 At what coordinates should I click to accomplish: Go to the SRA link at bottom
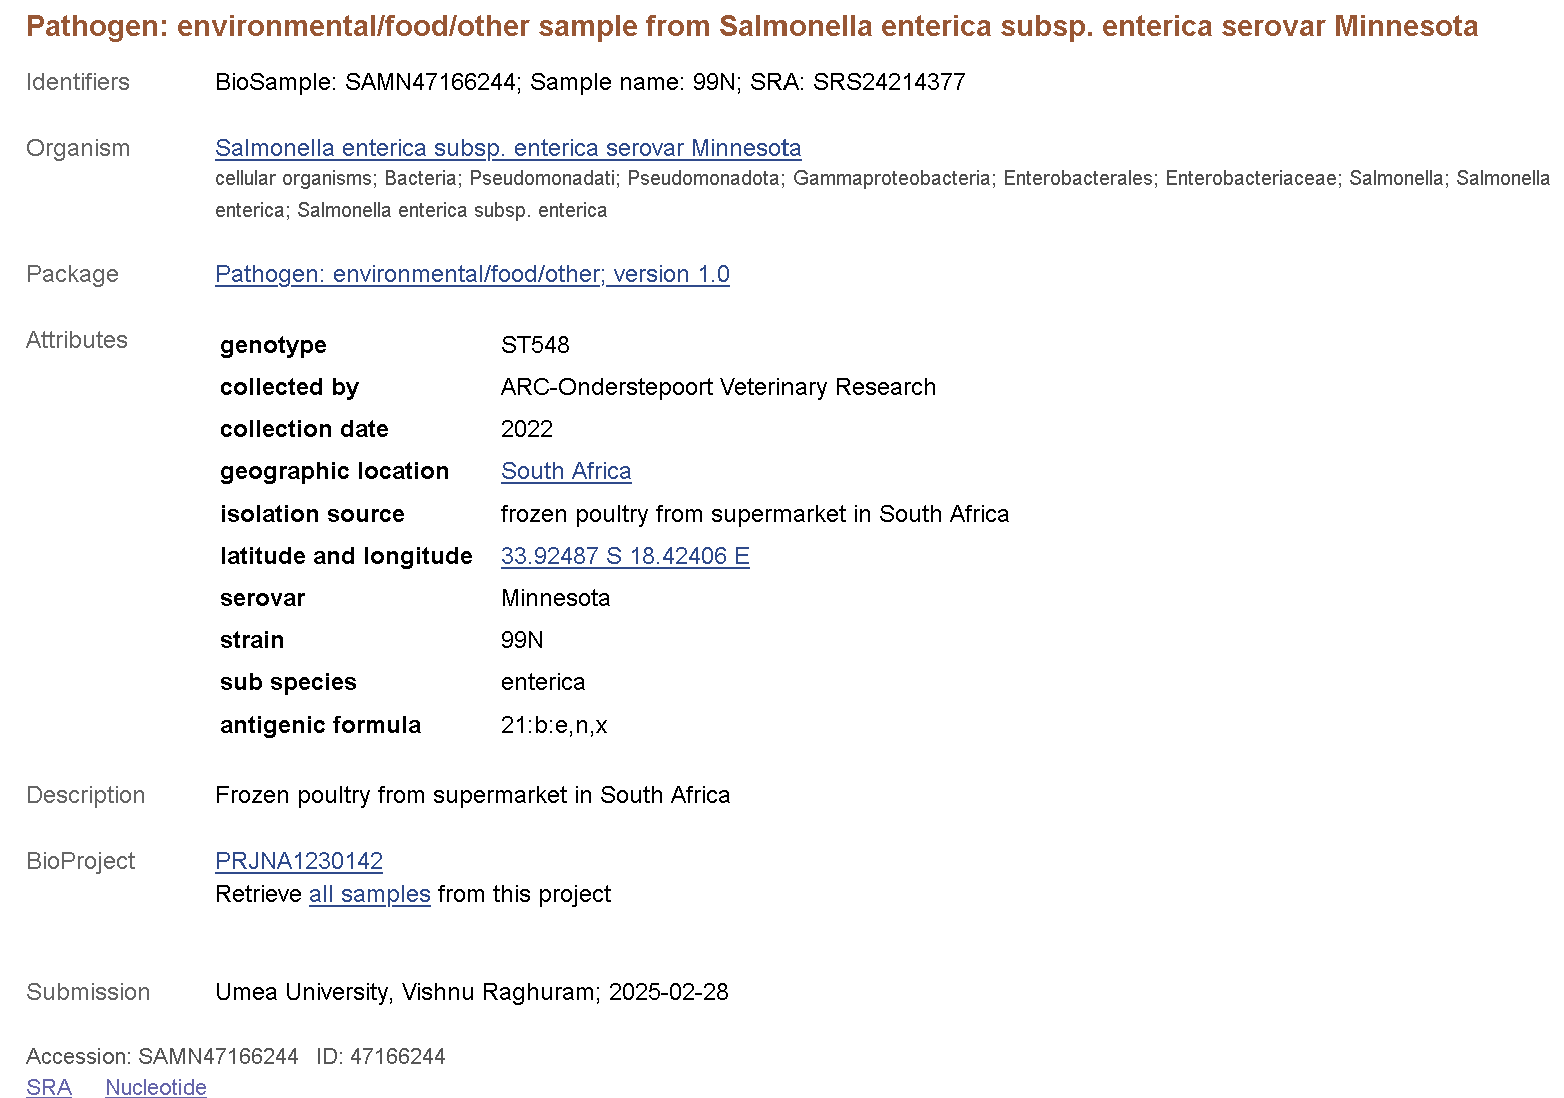(x=49, y=1087)
